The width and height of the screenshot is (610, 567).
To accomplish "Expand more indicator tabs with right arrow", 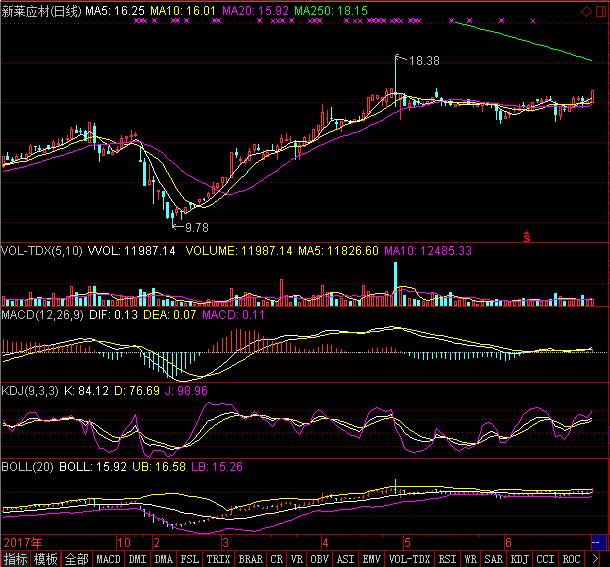I will 595,559.
